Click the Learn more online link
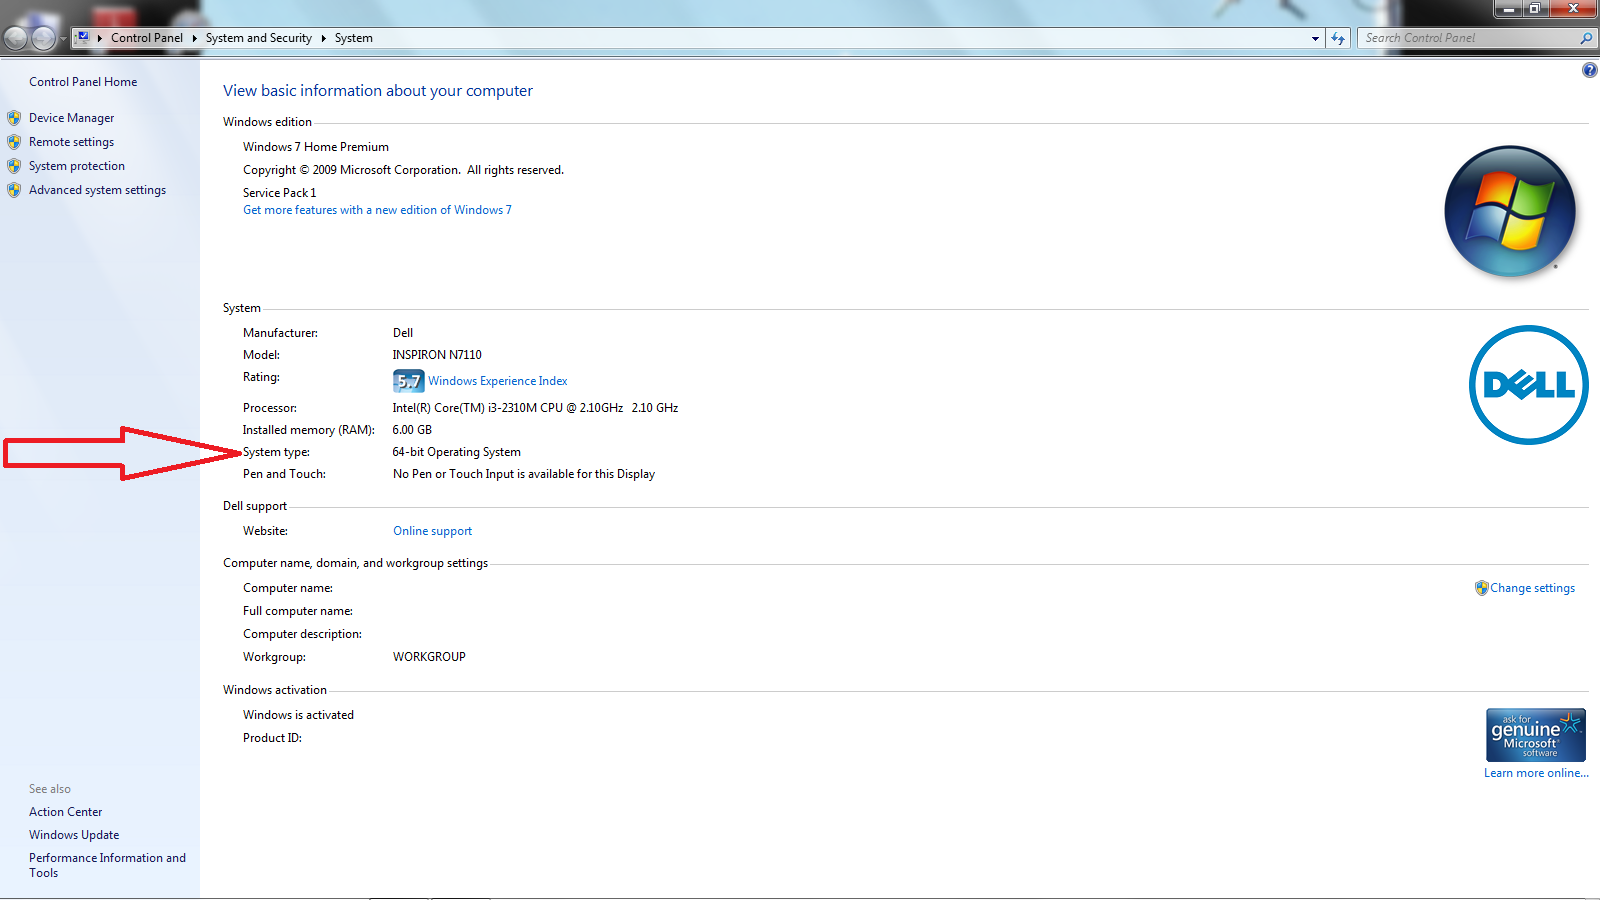The width and height of the screenshot is (1600, 900). pyautogui.click(x=1536, y=773)
